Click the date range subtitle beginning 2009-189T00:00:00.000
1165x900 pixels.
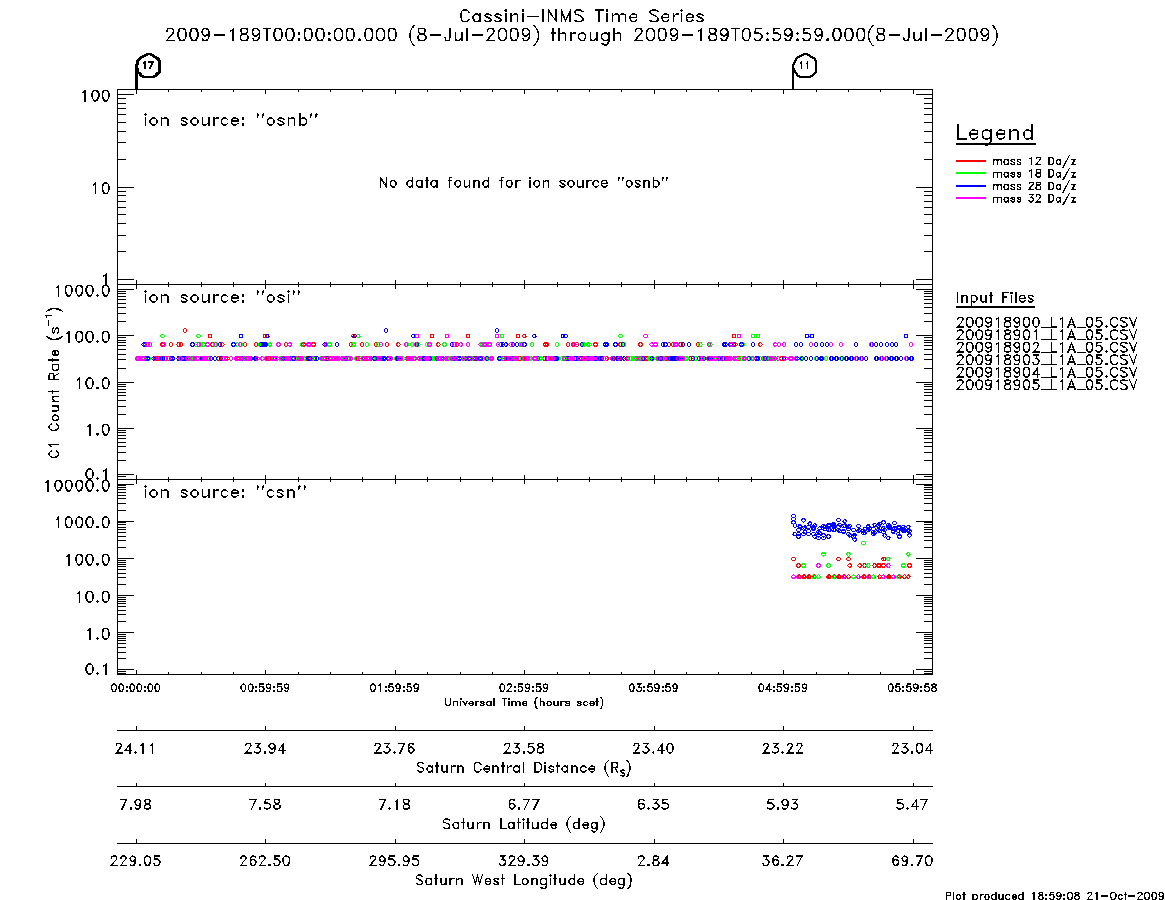click(582, 35)
